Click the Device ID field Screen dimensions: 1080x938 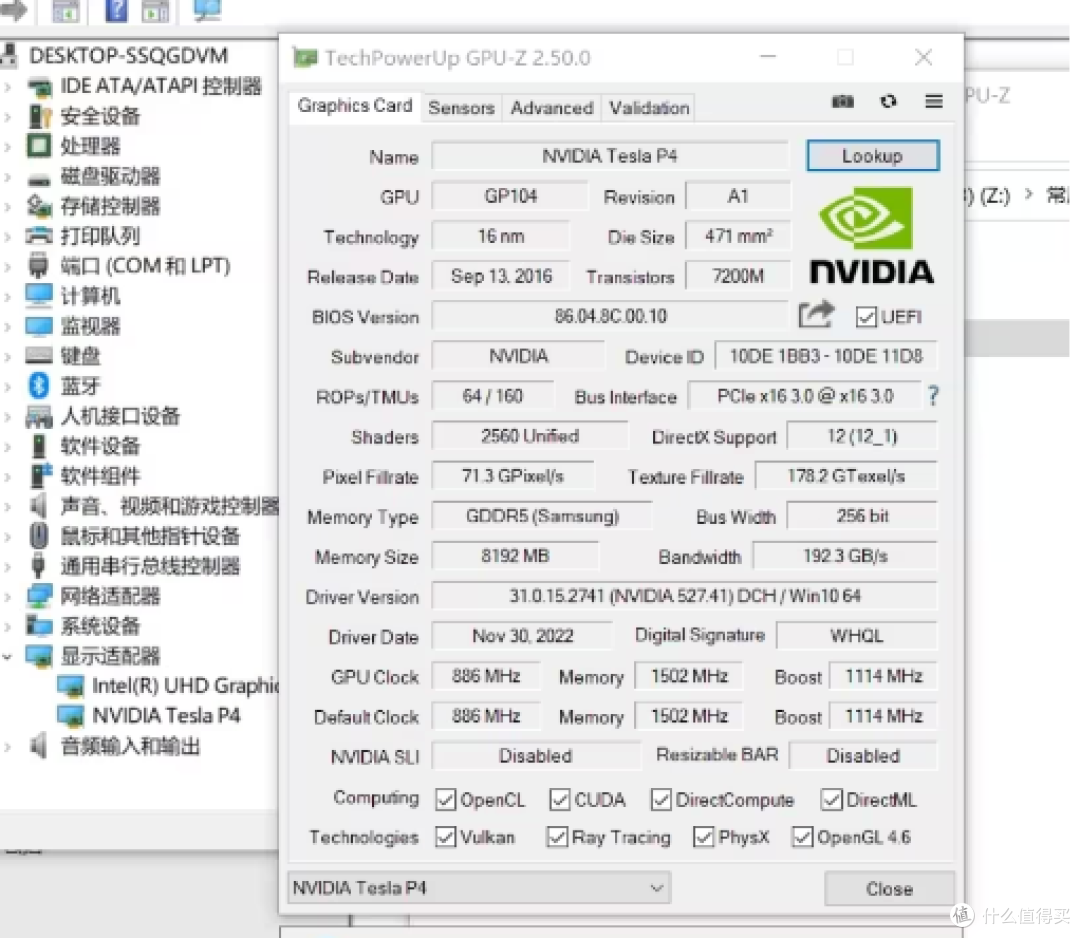[x=826, y=356]
